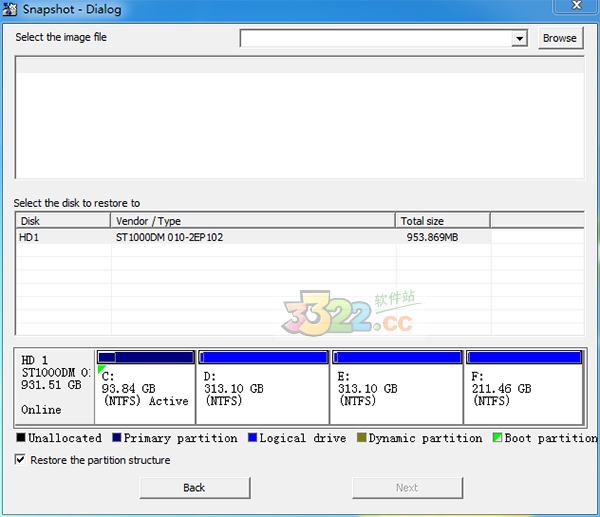Click the HD 1 disk info panel
Screen dimensions: 600x517
pos(54,385)
